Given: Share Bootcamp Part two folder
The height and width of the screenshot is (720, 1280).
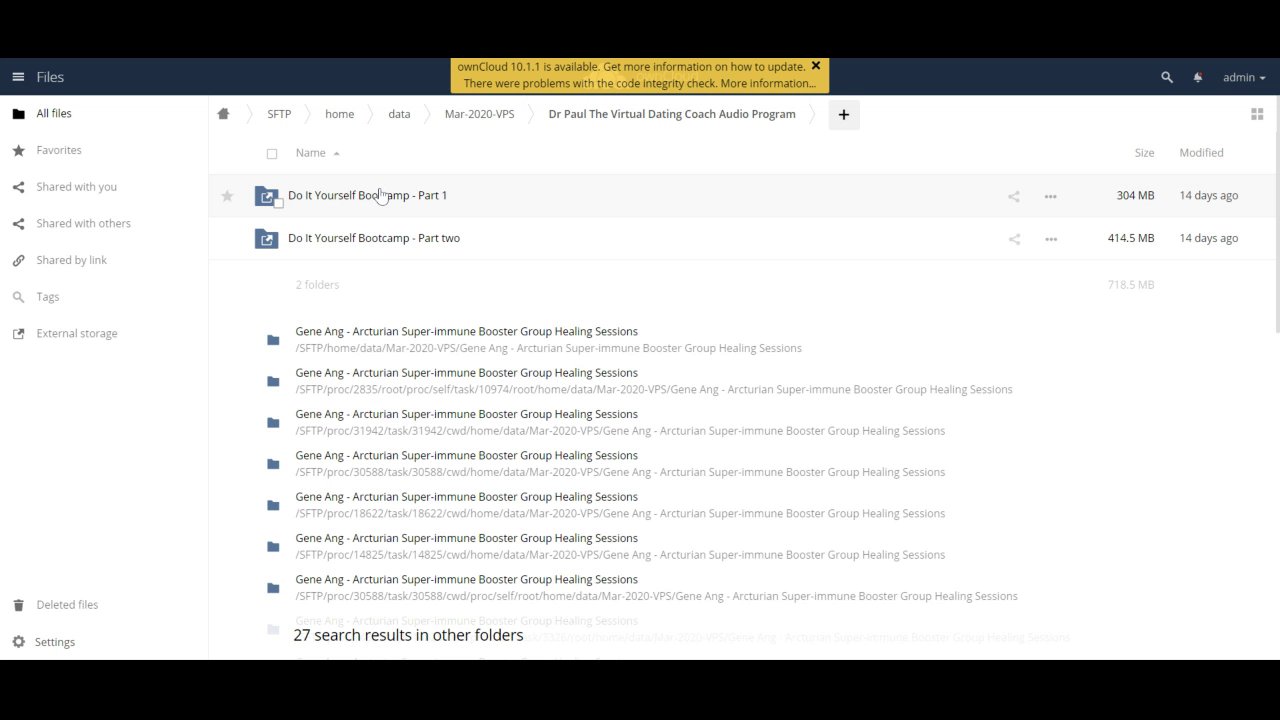Looking at the screenshot, I should 1014,239.
